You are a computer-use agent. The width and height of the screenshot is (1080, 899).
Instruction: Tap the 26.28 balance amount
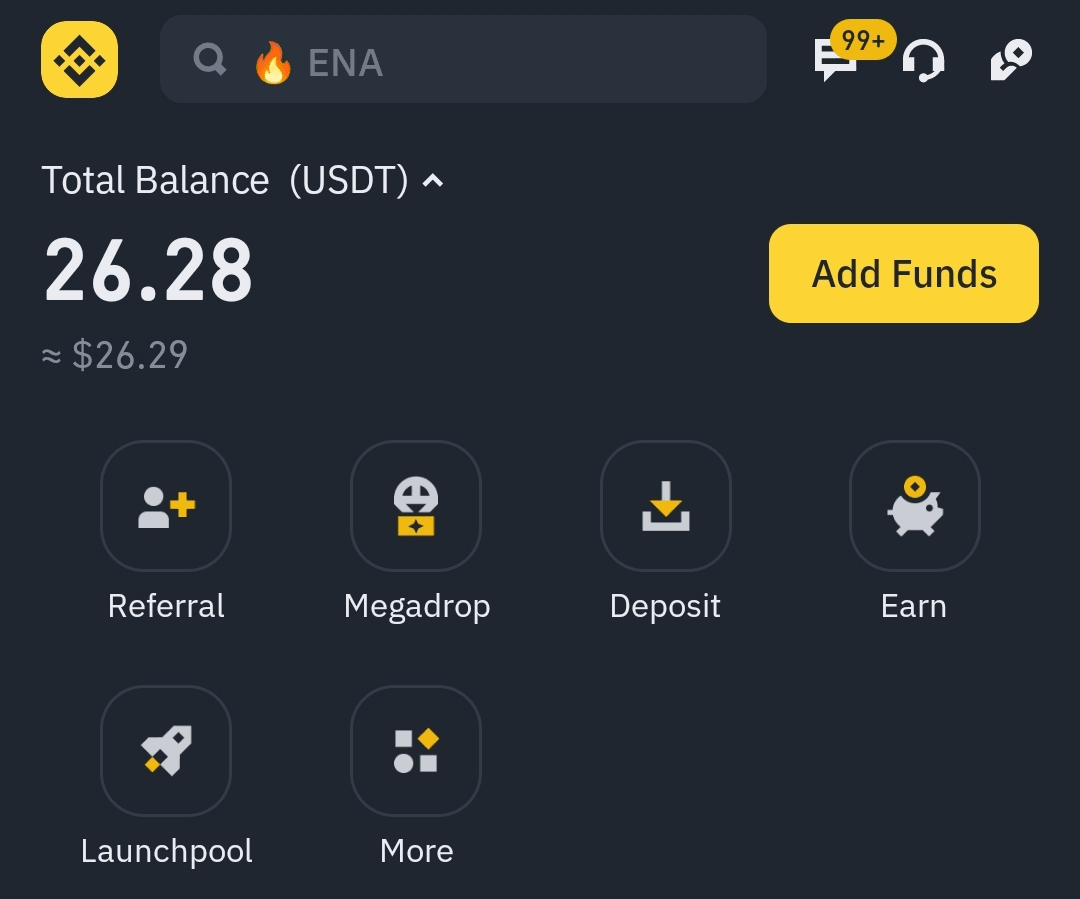[148, 270]
